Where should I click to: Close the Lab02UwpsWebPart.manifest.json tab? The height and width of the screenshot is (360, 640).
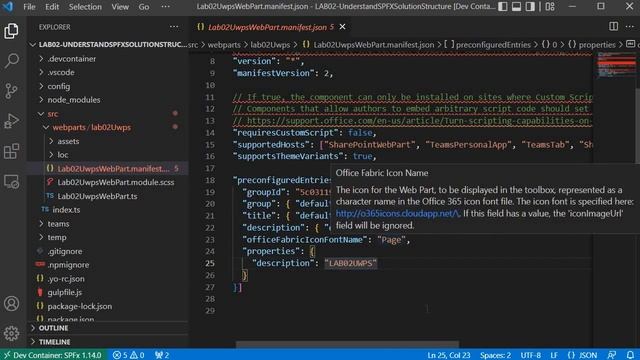coord(342,27)
